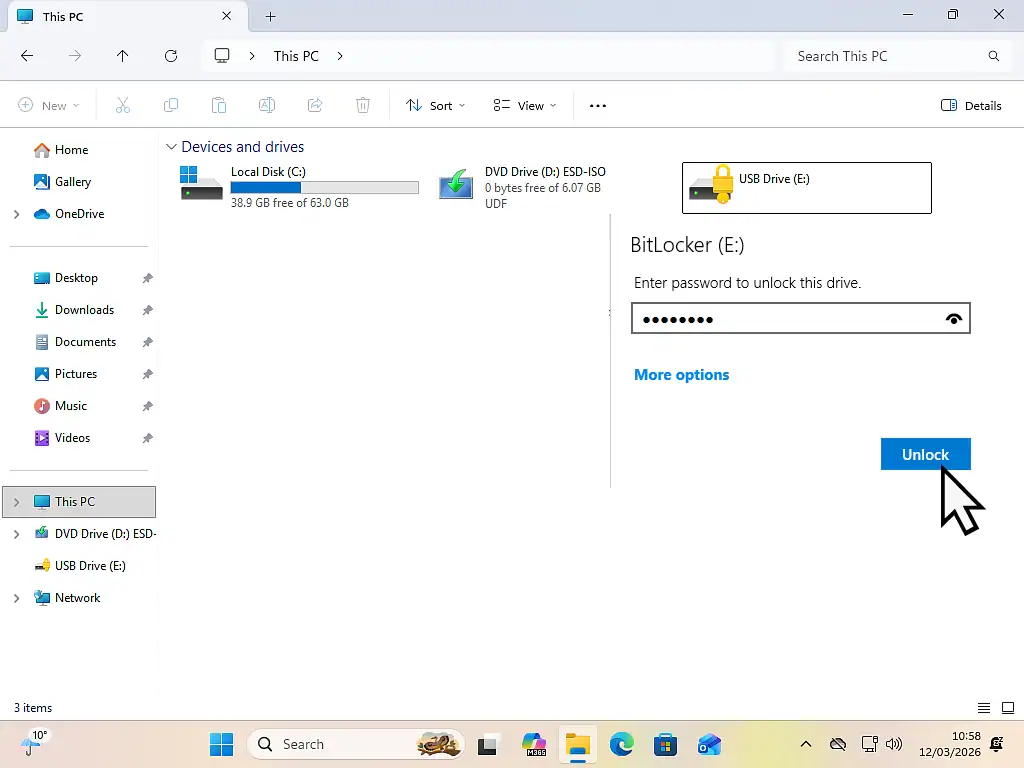Open the Details pane
Image resolution: width=1024 pixels, height=768 pixels.
(970, 105)
